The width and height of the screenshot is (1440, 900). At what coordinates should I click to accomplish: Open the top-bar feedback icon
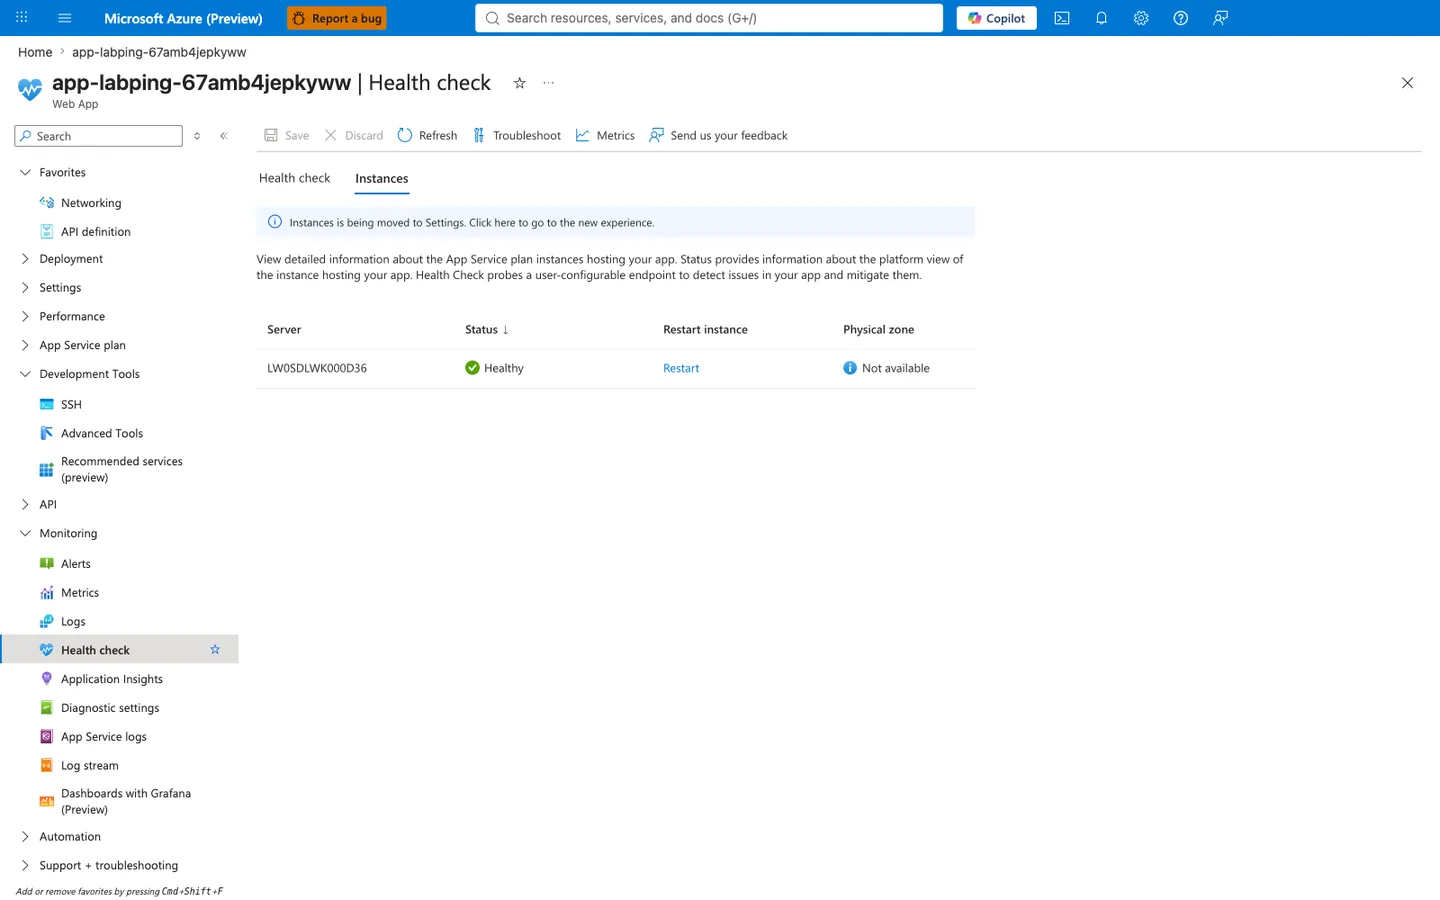click(x=1220, y=18)
